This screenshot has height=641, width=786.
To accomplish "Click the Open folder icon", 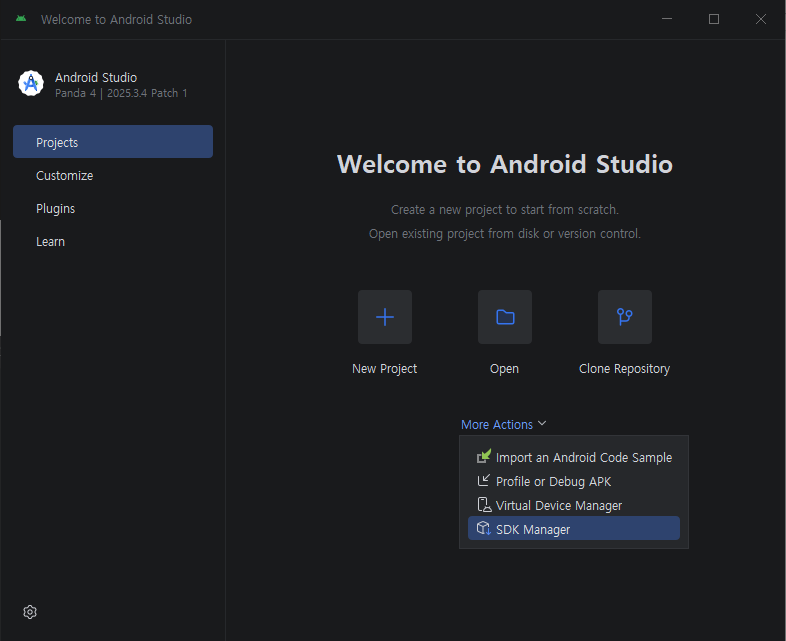I will (505, 317).
